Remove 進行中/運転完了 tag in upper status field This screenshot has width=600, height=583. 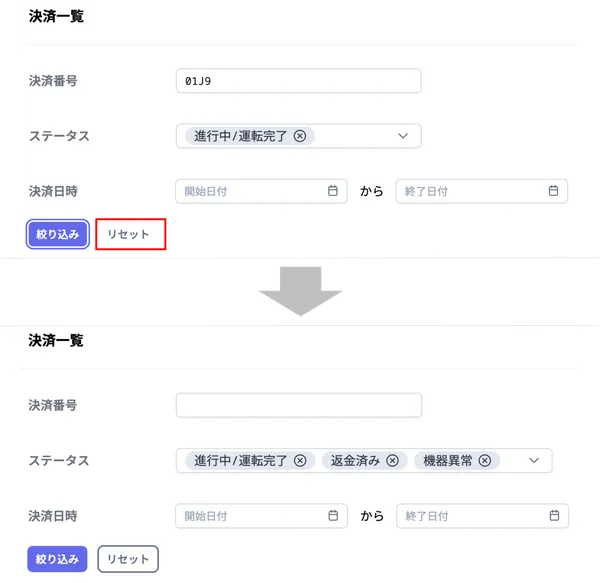click(300, 136)
